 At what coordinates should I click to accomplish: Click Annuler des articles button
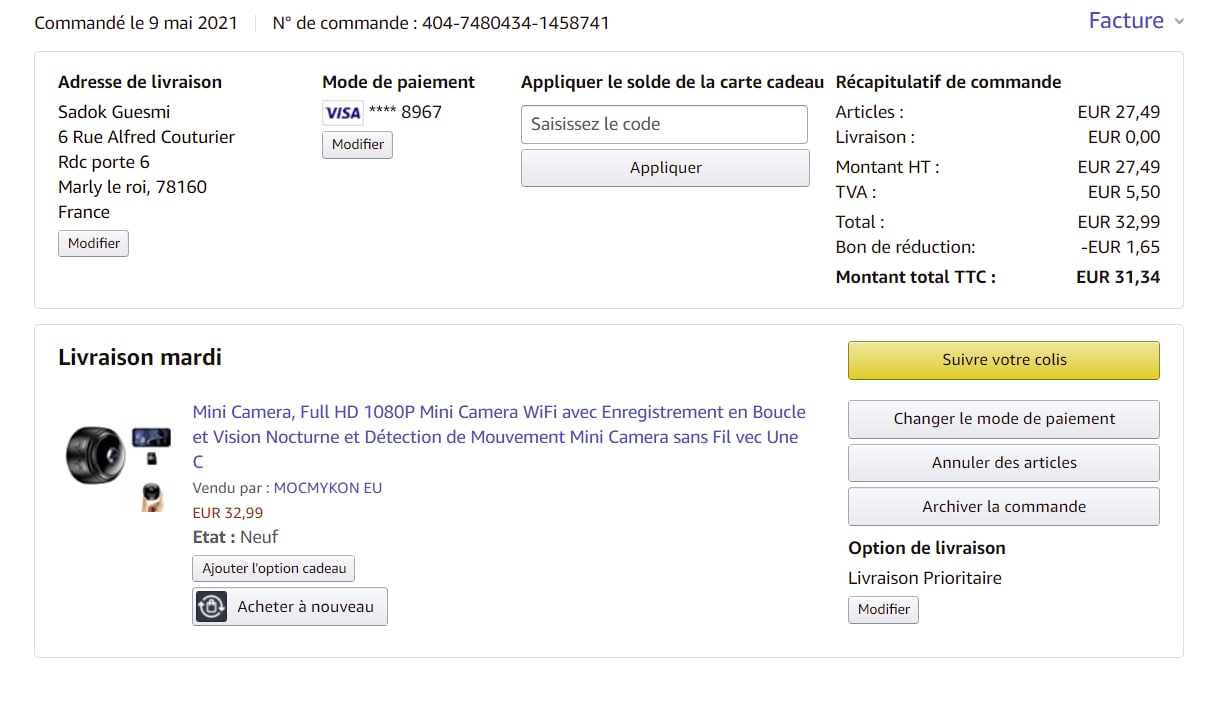(x=1003, y=463)
